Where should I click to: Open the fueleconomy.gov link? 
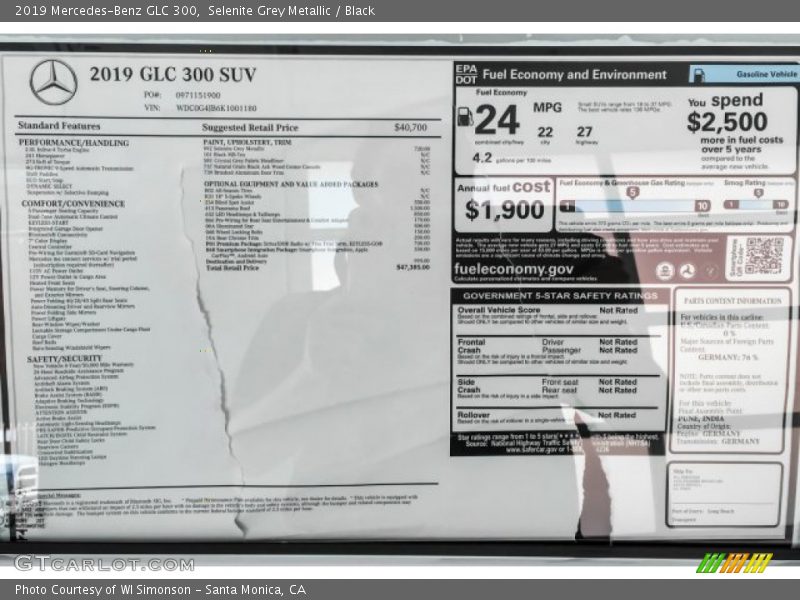point(514,269)
